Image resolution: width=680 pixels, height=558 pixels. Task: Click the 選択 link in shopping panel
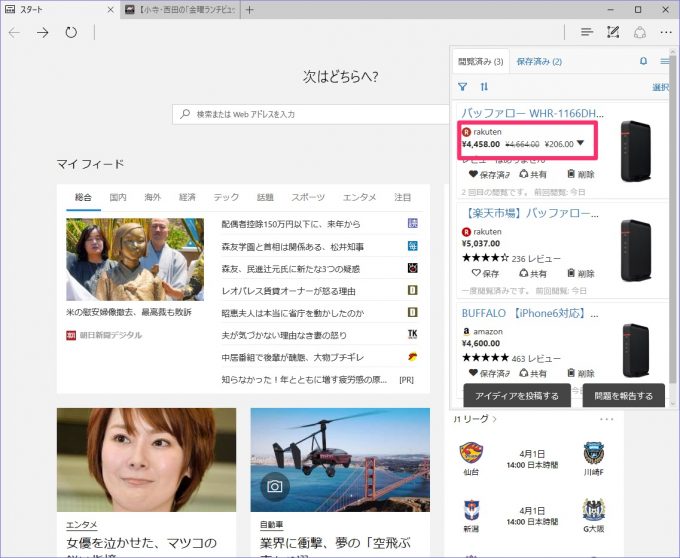(x=661, y=87)
